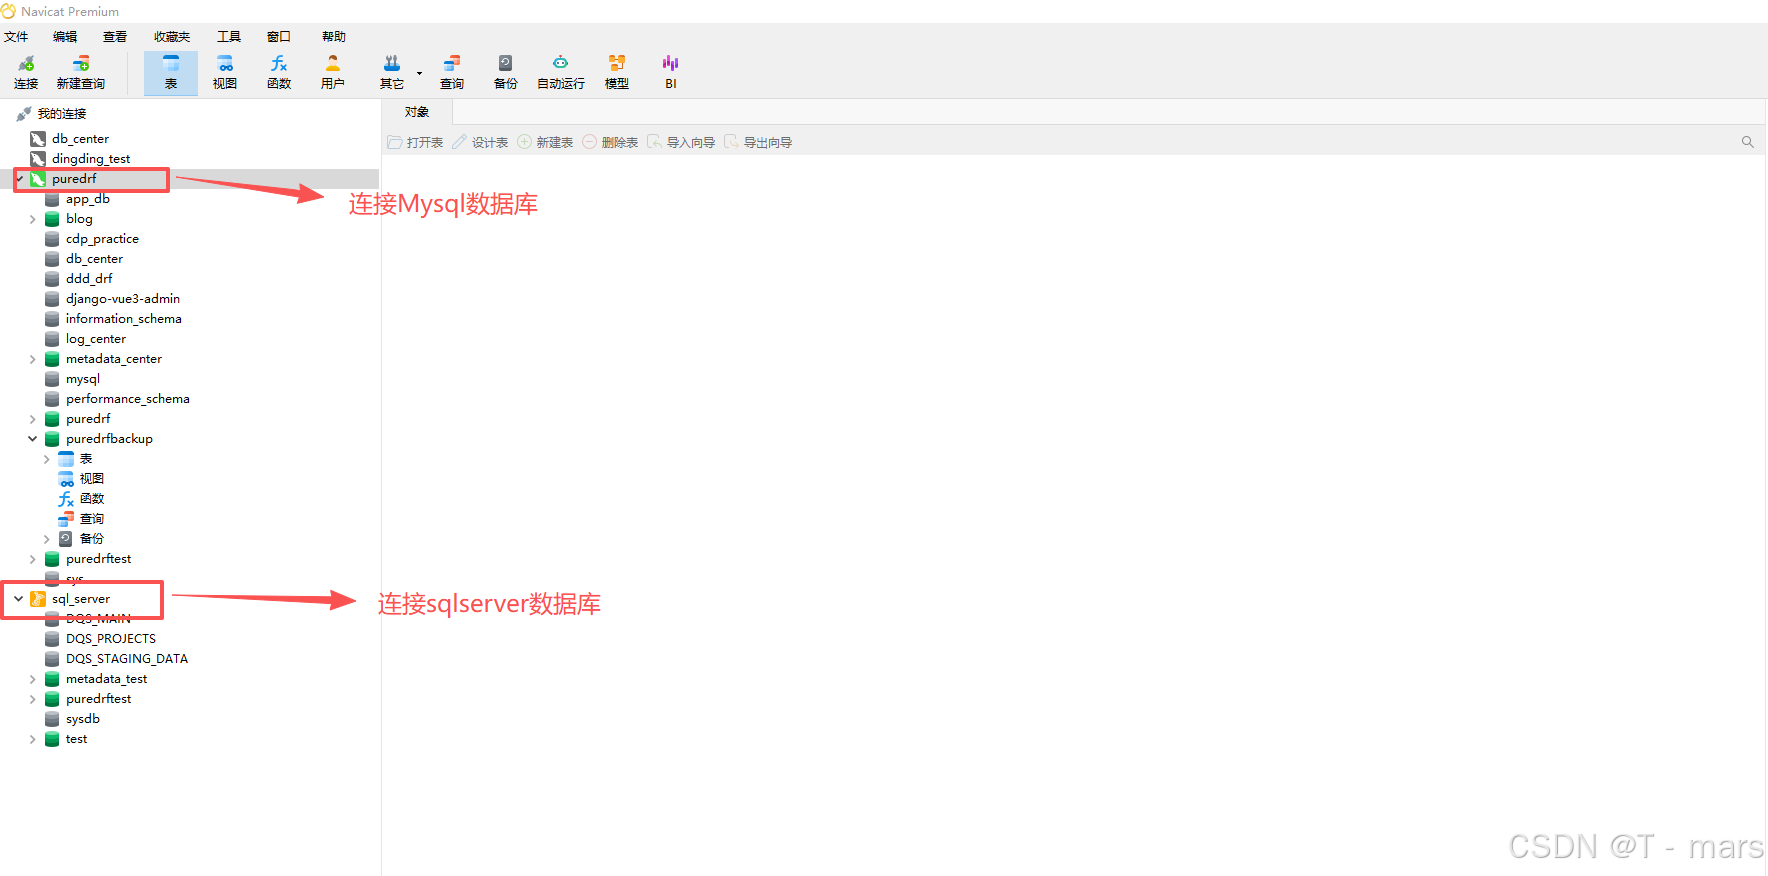Collapse the puredrf connection node

(x=19, y=179)
